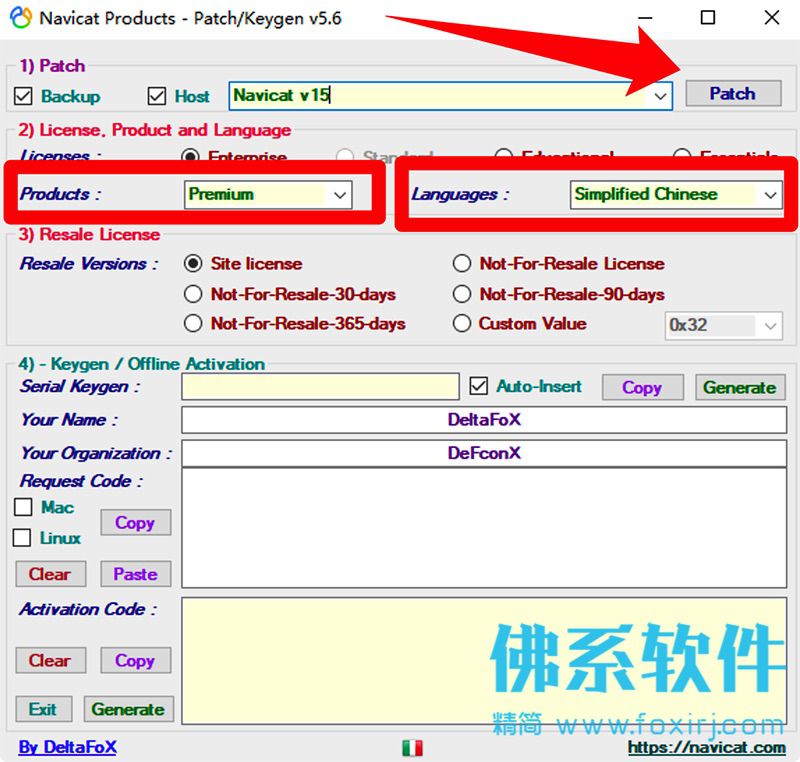The height and width of the screenshot is (762, 800).
Task: Toggle the Host checkbox
Action: pyautogui.click(x=157, y=96)
